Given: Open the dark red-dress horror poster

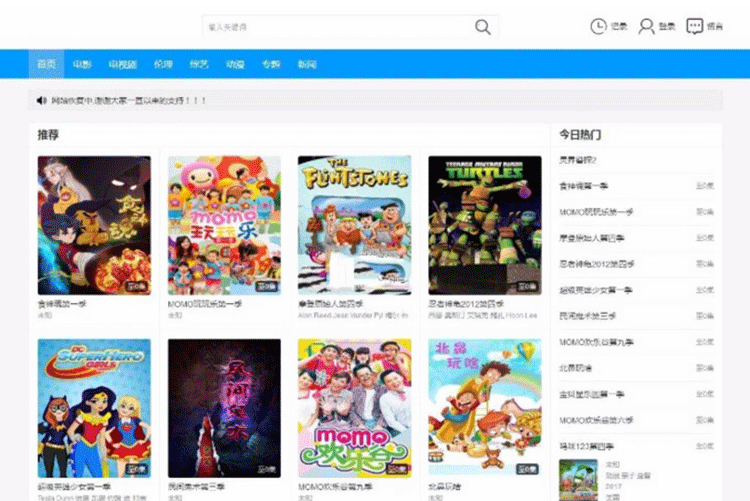Looking at the screenshot, I should point(224,408).
